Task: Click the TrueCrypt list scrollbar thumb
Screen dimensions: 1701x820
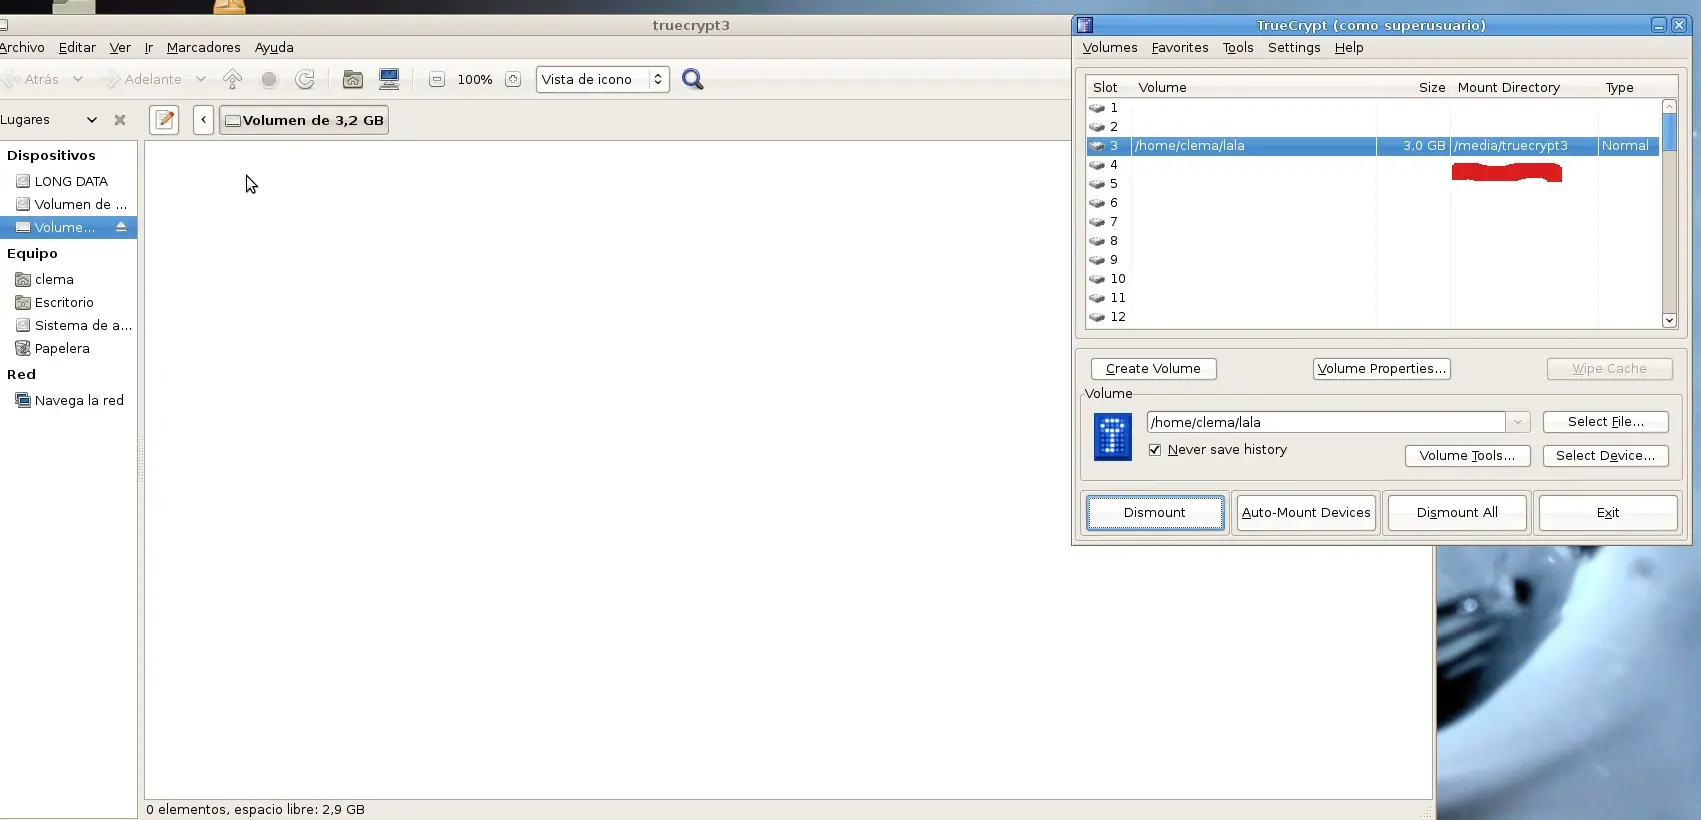Action: (1669, 132)
